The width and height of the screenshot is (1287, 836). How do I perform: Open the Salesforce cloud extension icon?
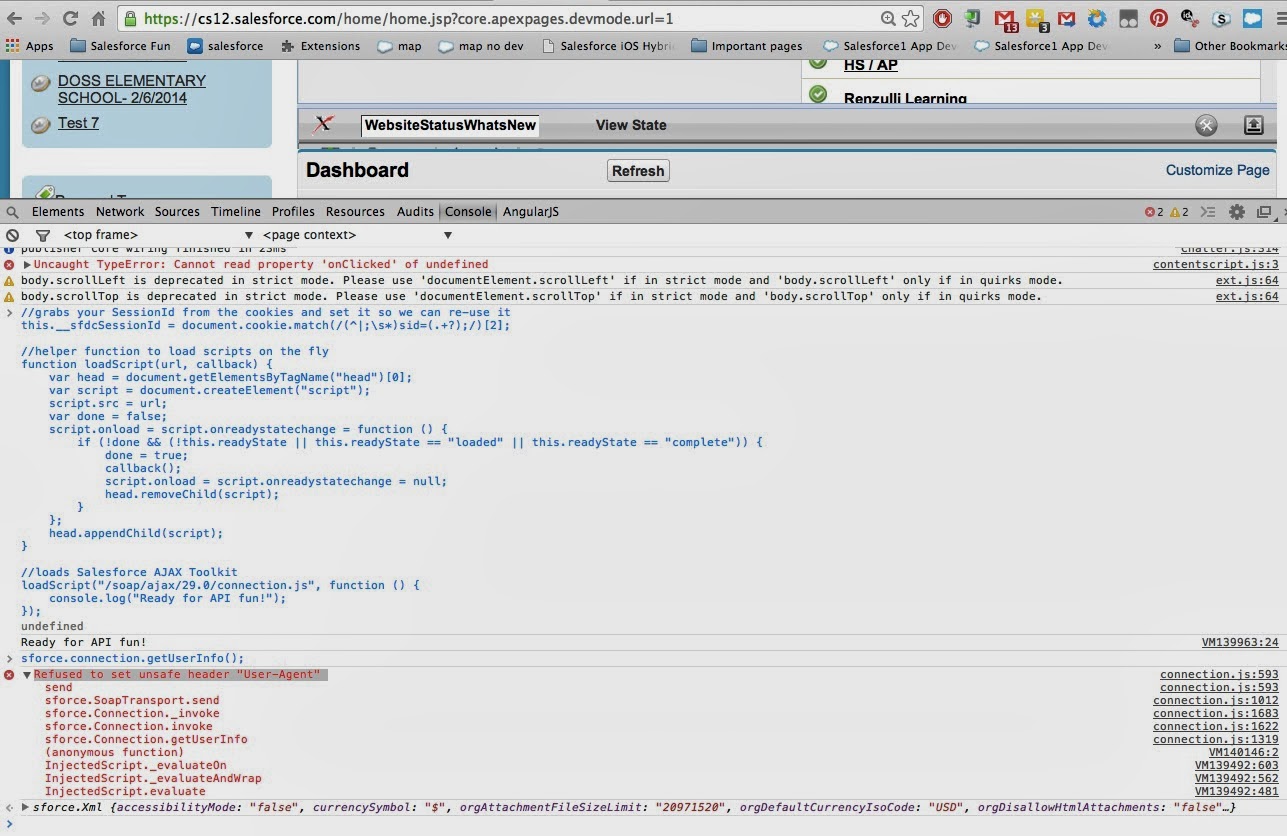[1251, 18]
